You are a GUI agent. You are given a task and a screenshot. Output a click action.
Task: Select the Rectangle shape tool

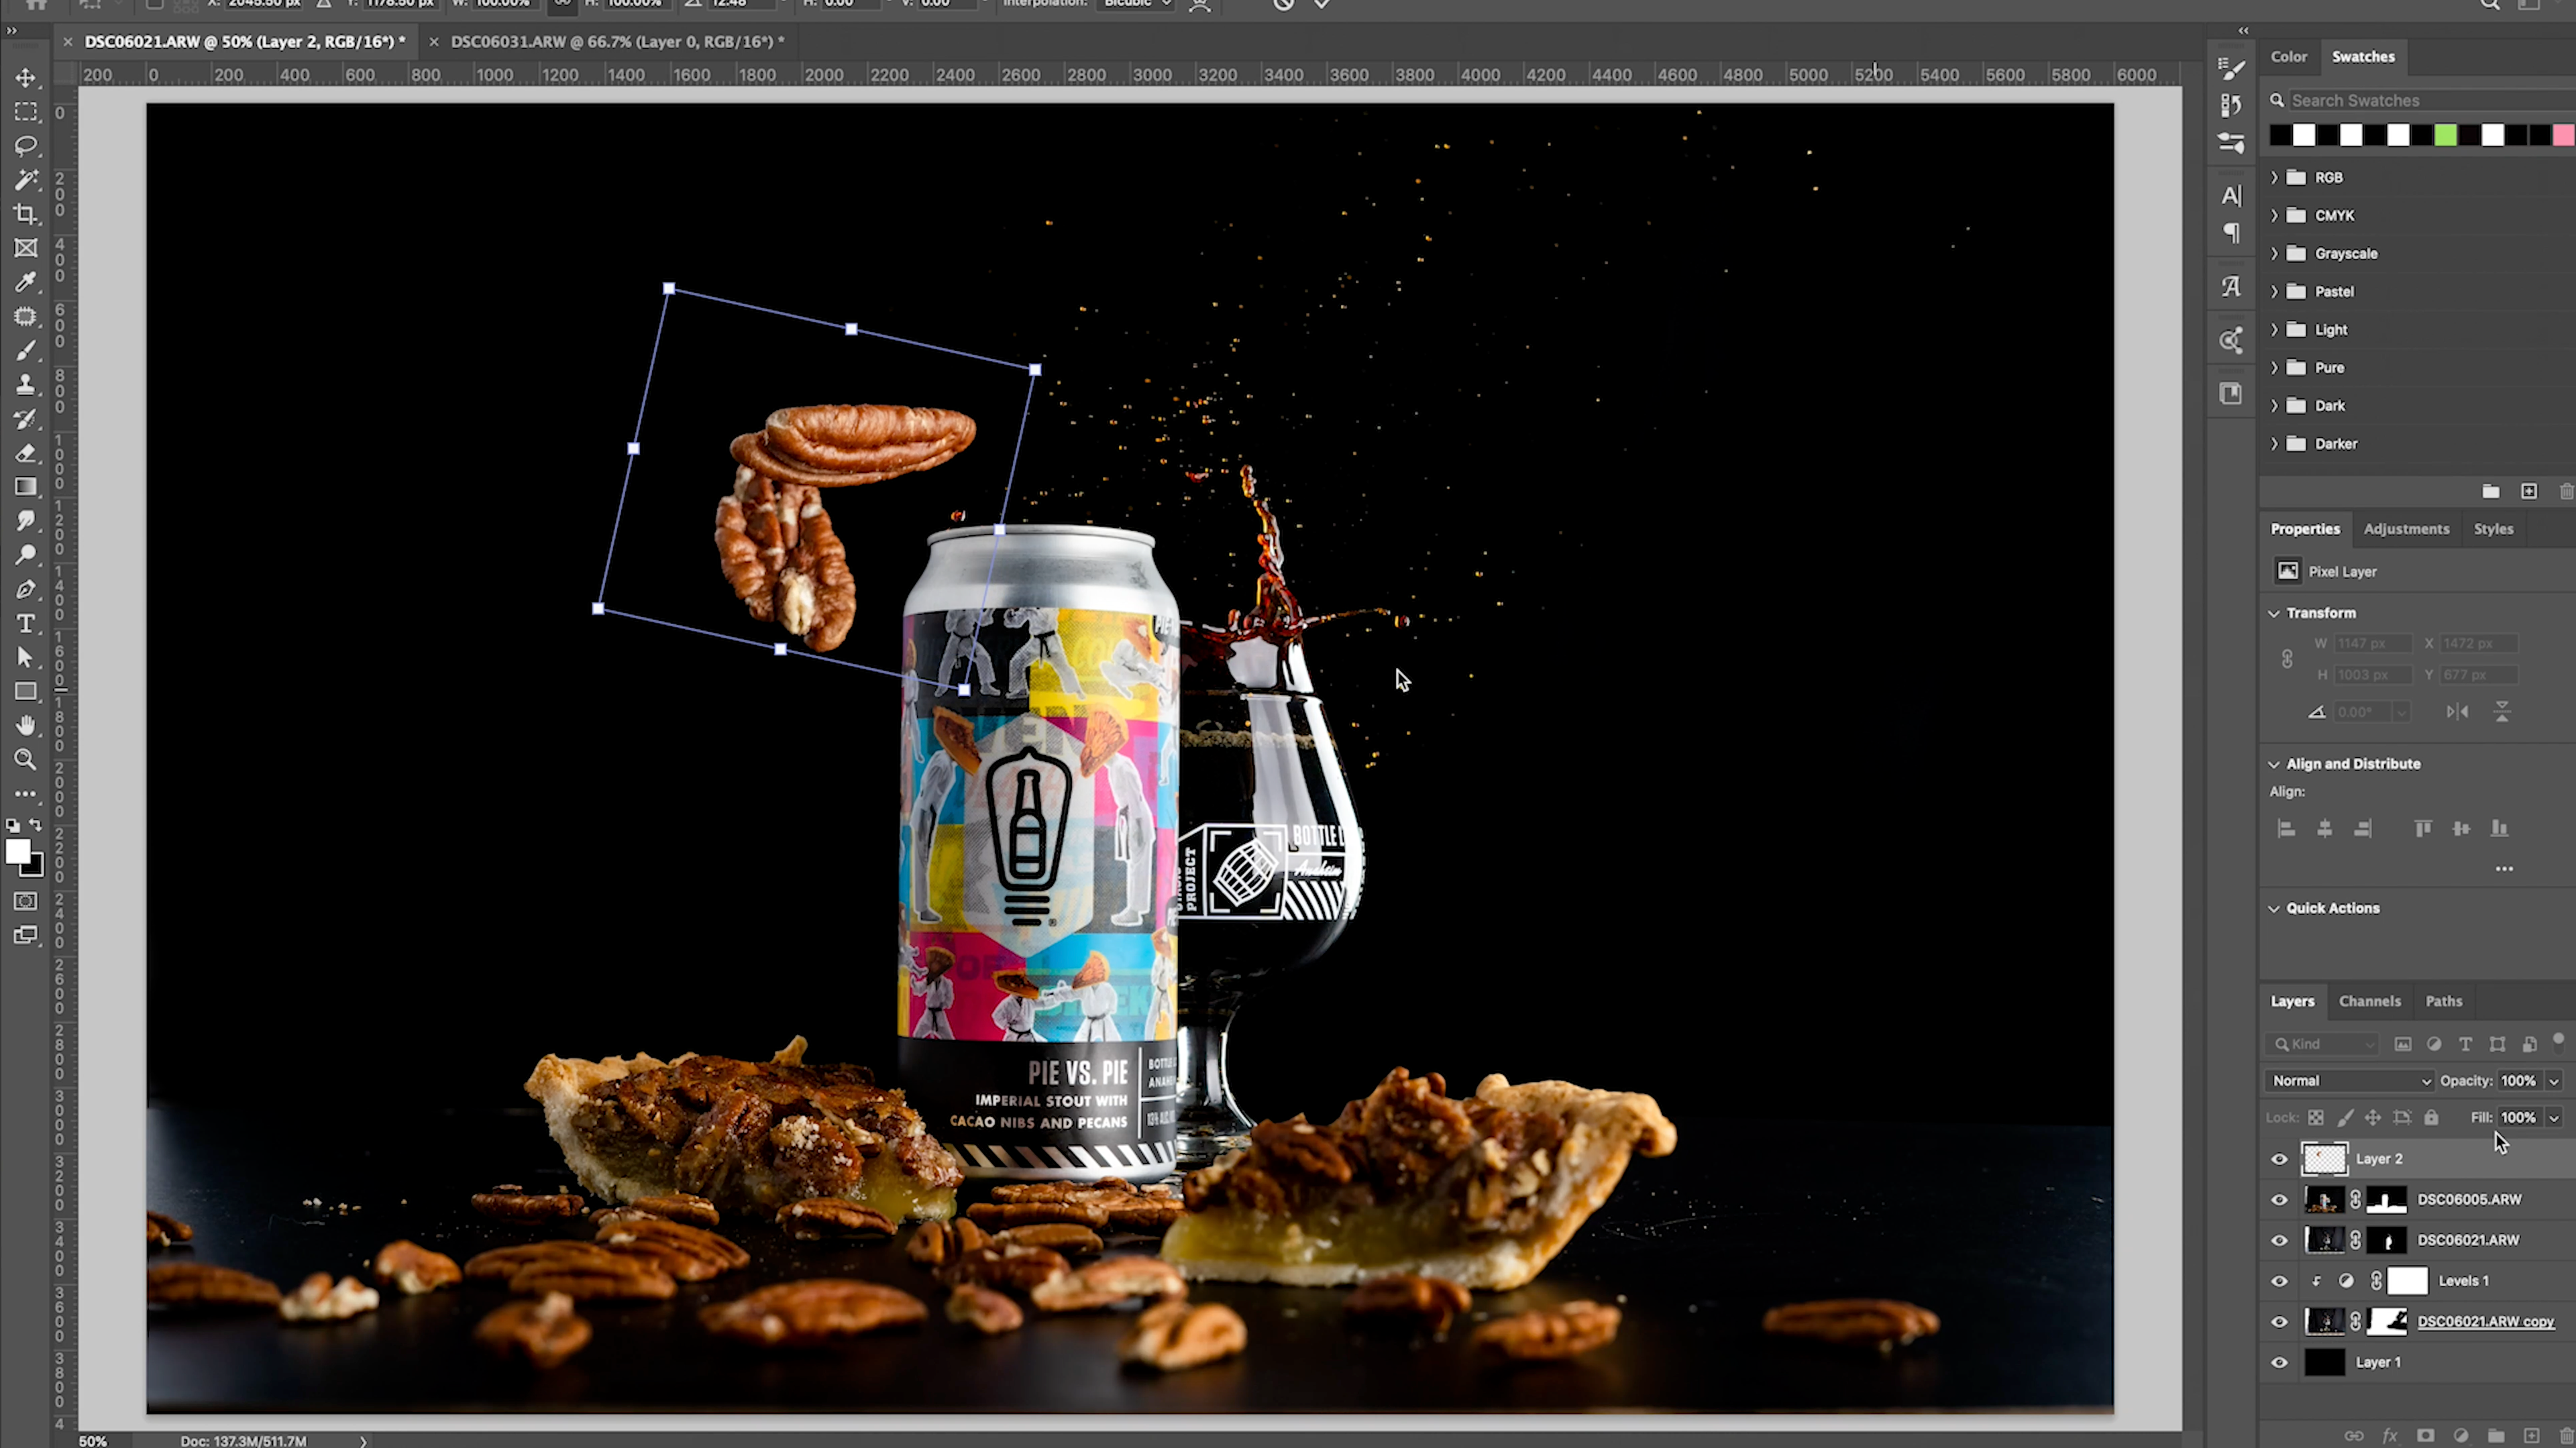[26, 691]
